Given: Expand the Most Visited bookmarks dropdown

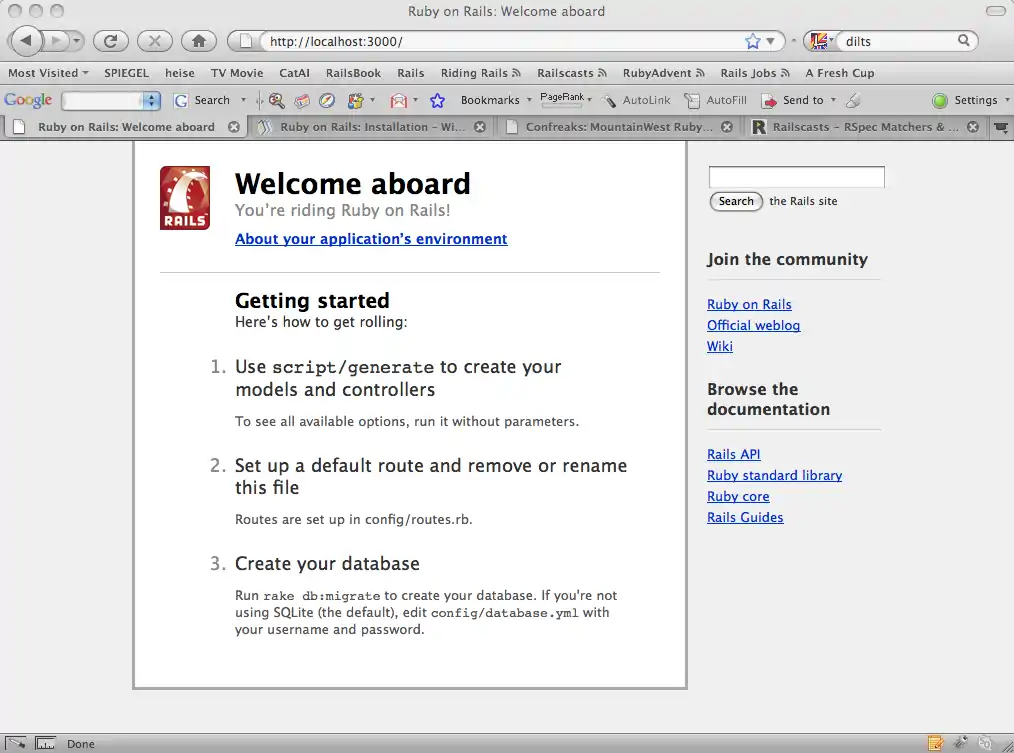Looking at the screenshot, I should pyautogui.click(x=85, y=72).
